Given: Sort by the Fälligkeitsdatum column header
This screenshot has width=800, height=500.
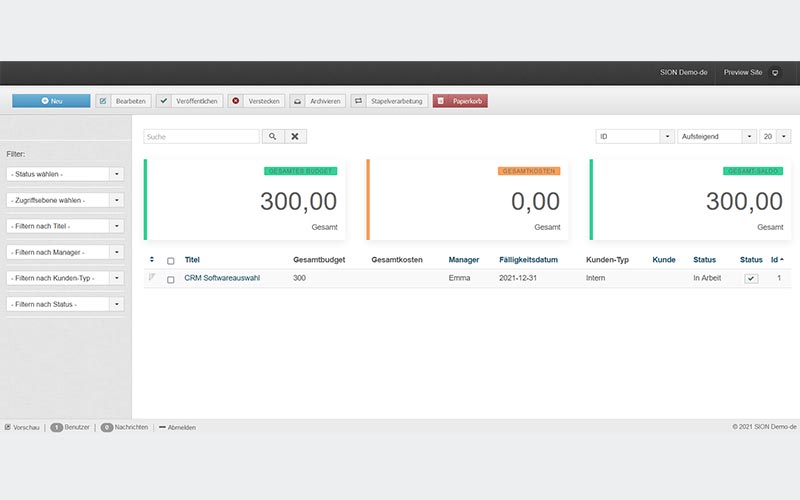Looking at the screenshot, I should [x=528, y=260].
